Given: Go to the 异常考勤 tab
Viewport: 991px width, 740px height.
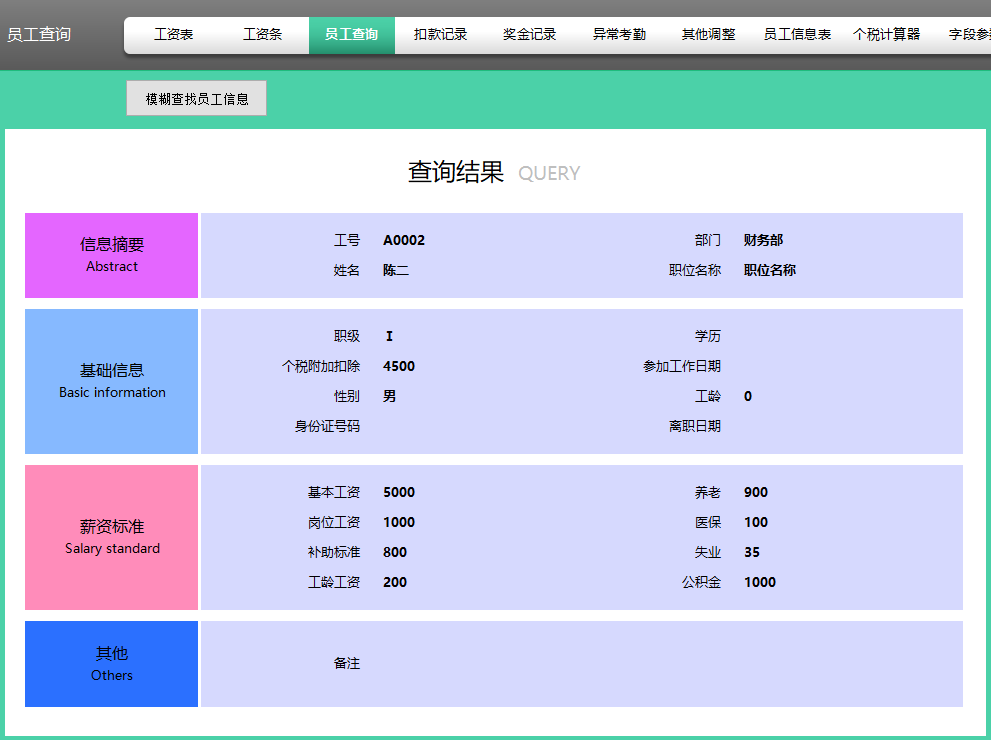Looking at the screenshot, I should click(x=618, y=33).
